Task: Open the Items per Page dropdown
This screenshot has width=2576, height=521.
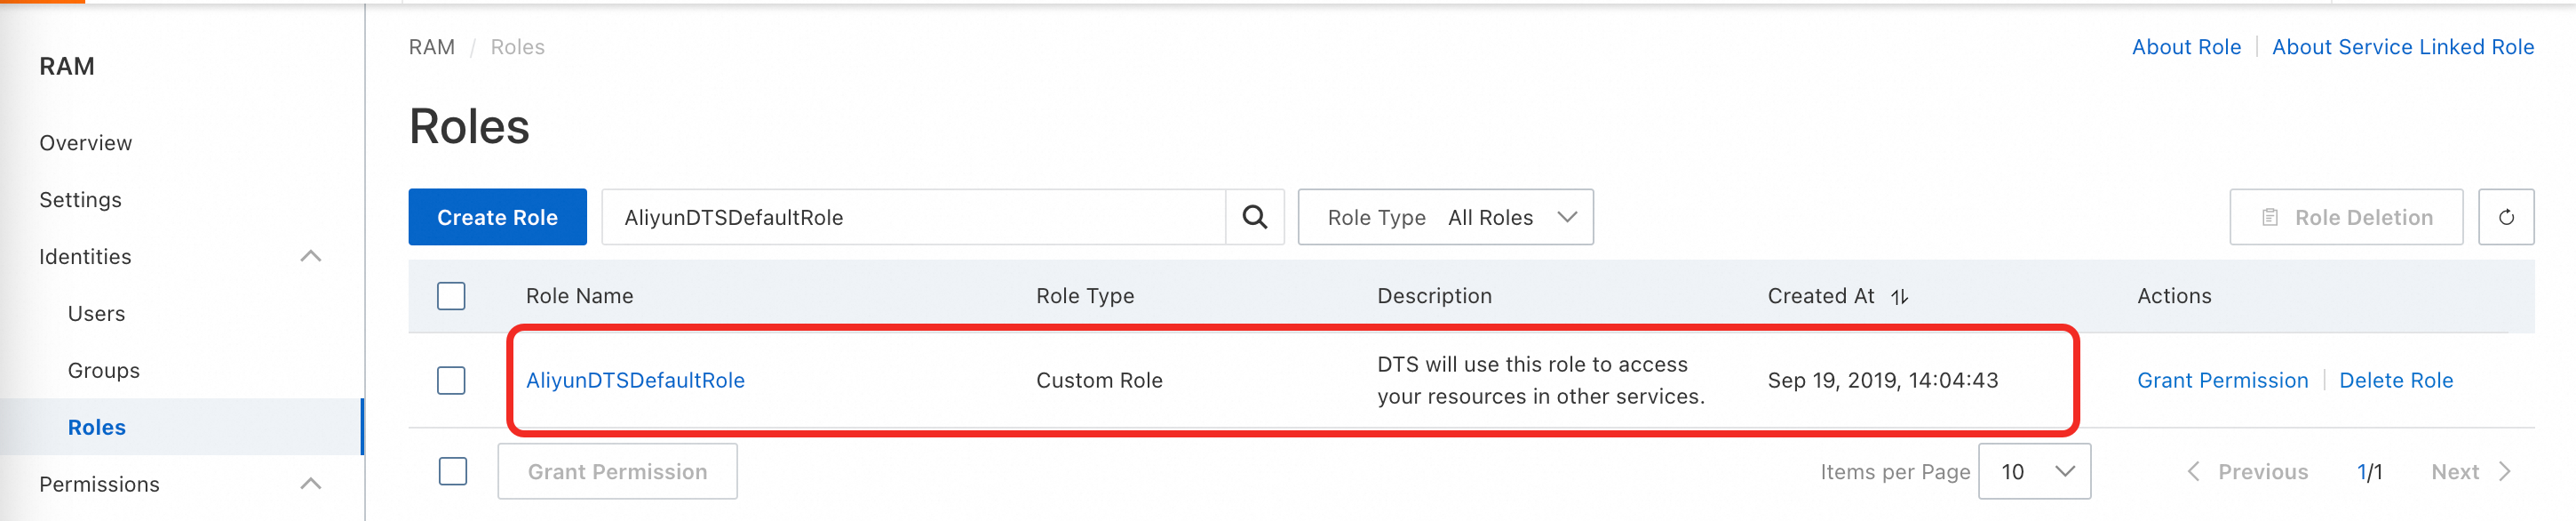Action: [x=2033, y=471]
